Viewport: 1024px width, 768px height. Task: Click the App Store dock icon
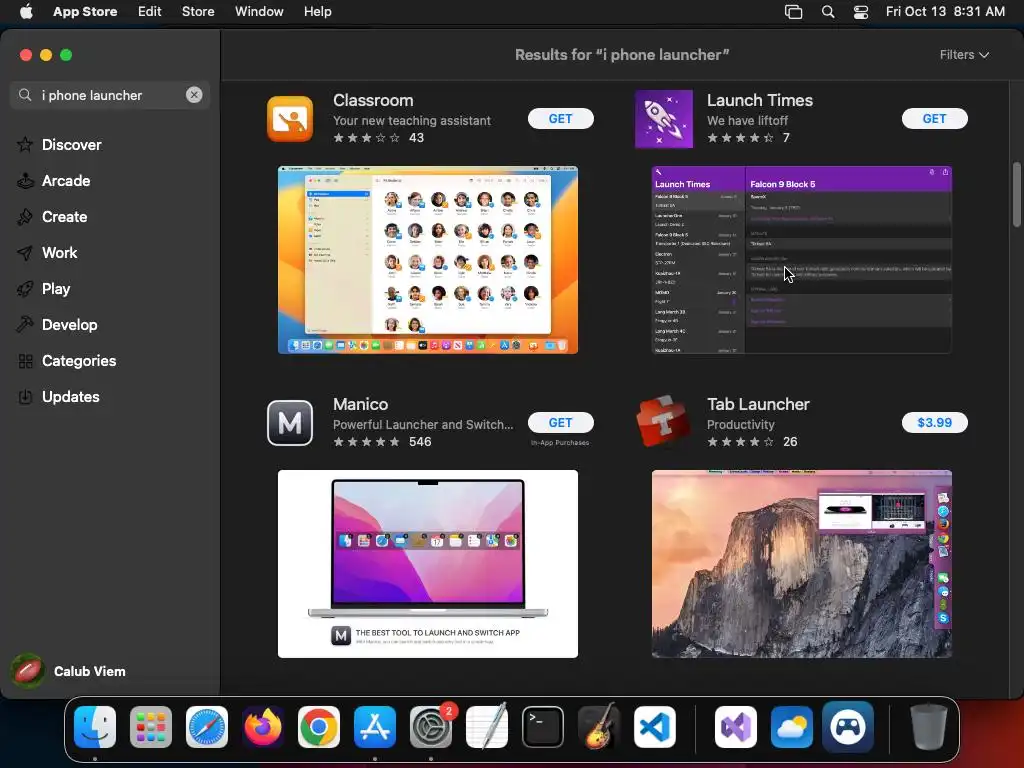(375, 727)
